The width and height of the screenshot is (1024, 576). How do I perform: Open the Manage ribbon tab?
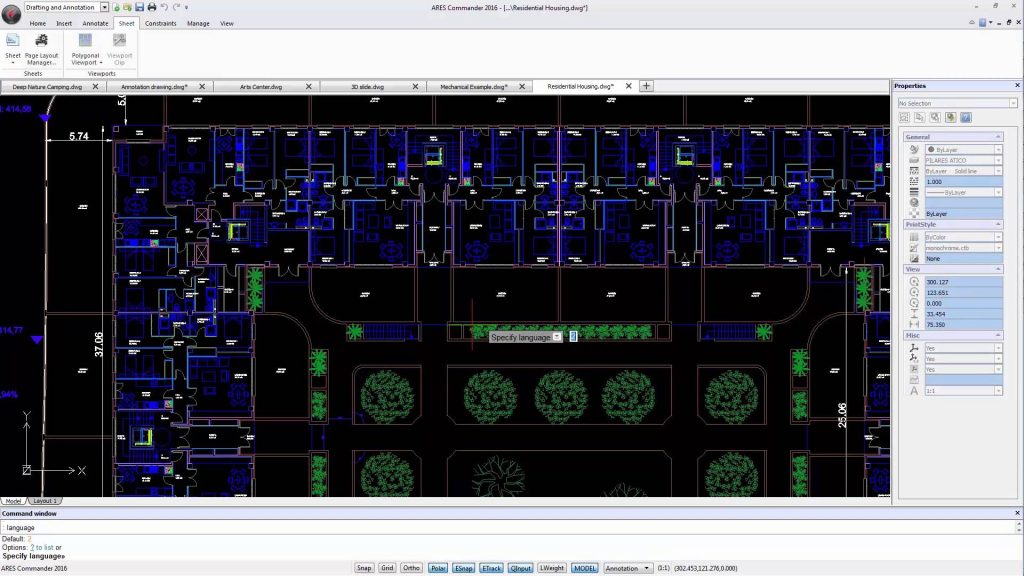[199, 23]
